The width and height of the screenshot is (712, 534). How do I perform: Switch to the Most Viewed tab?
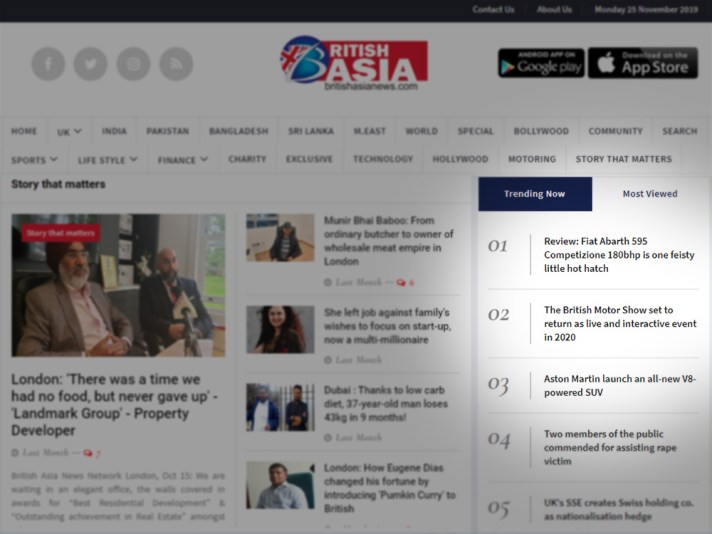click(x=649, y=194)
